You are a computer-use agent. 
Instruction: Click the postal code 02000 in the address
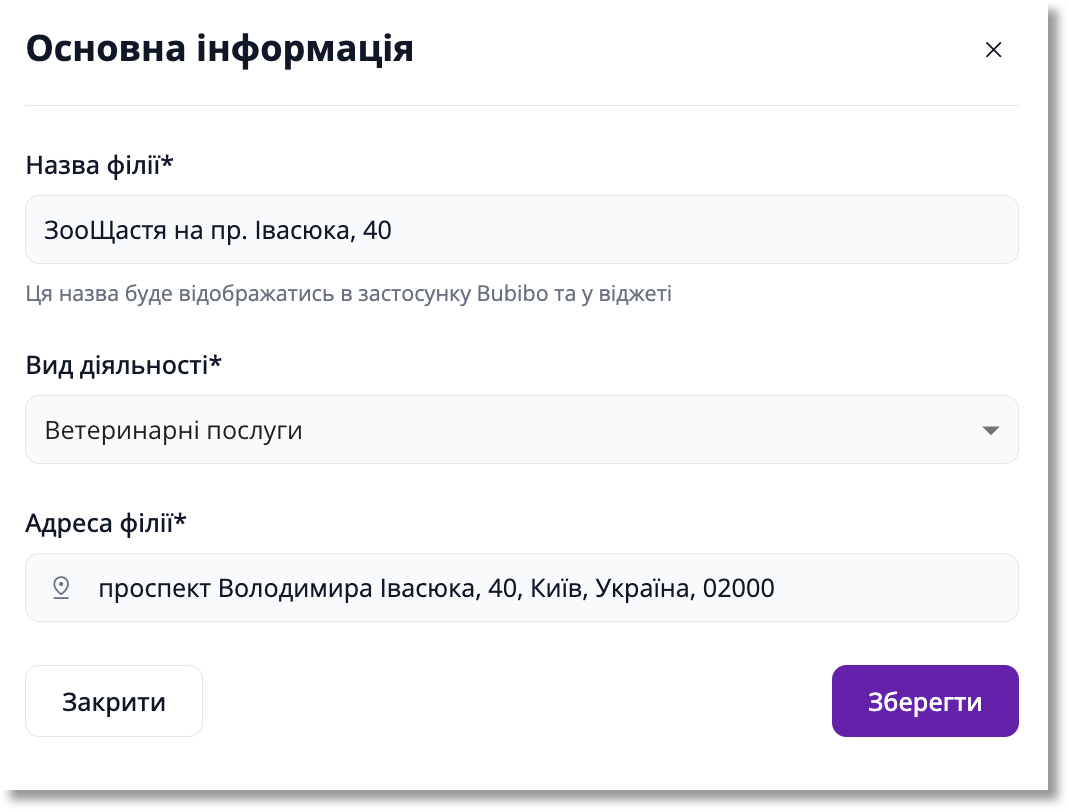pos(738,588)
